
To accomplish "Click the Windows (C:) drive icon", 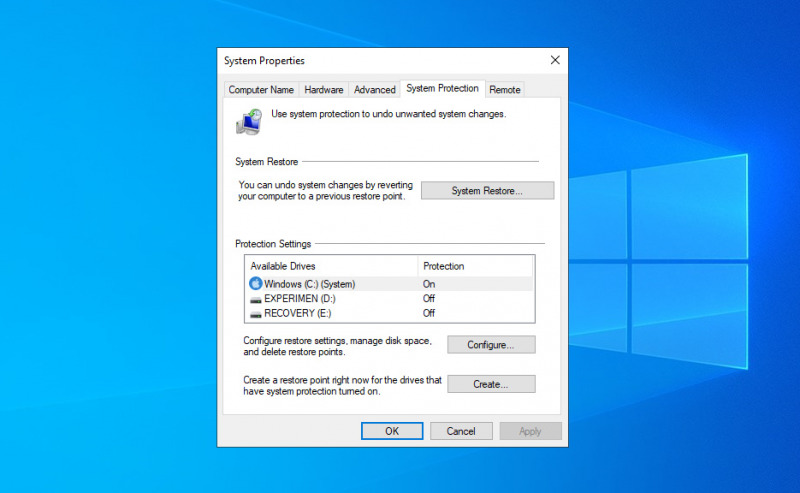I will click(x=255, y=284).
